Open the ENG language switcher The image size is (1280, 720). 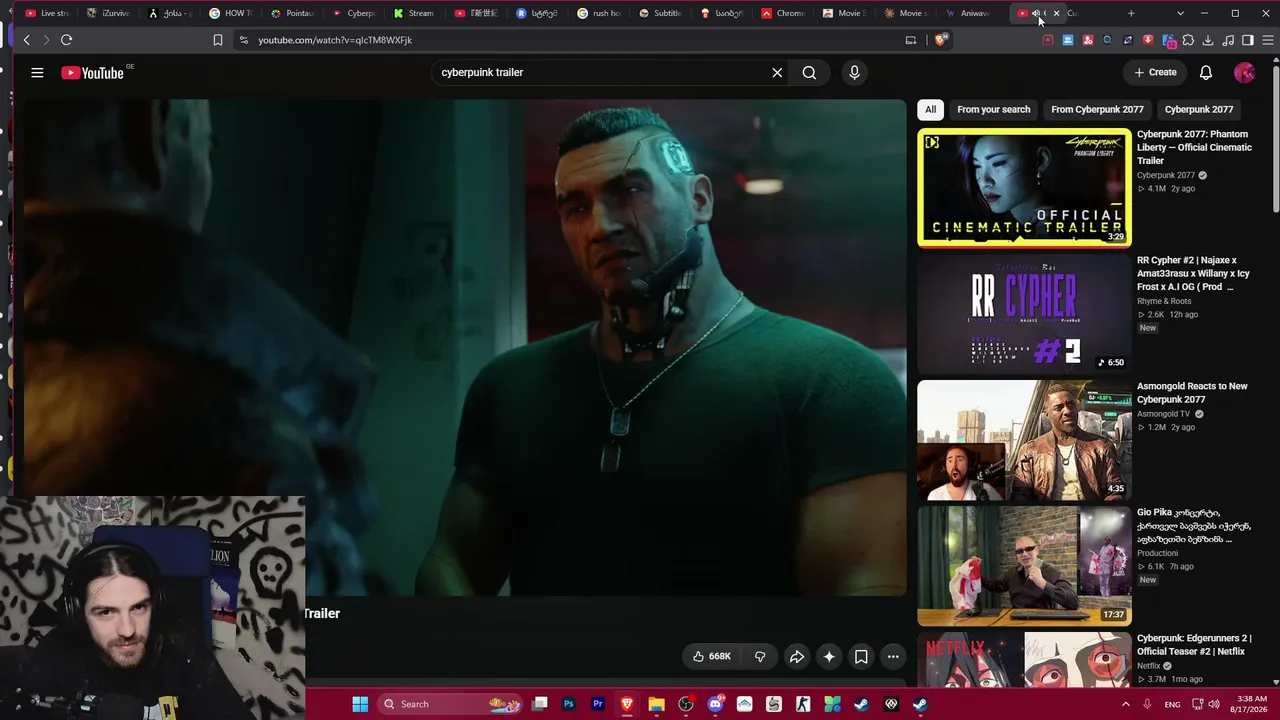coord(1173,704)
